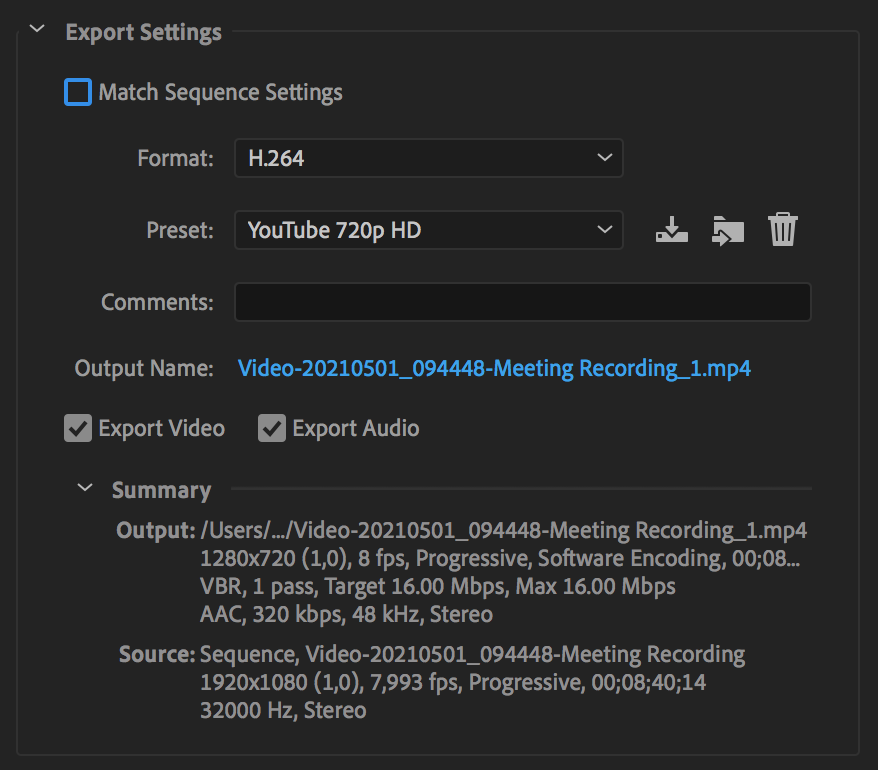This screenshot has width=878, height=770.
Task: Click the 1280x720 output resolution line
Action: click(500, 557)
